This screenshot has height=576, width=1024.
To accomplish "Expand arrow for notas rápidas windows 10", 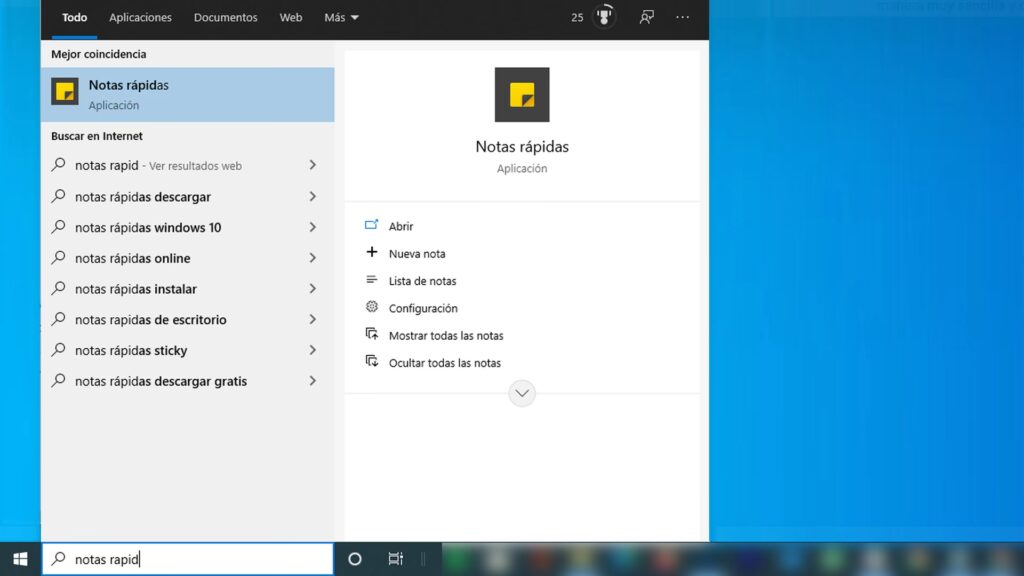I will [x=312, y=227].
